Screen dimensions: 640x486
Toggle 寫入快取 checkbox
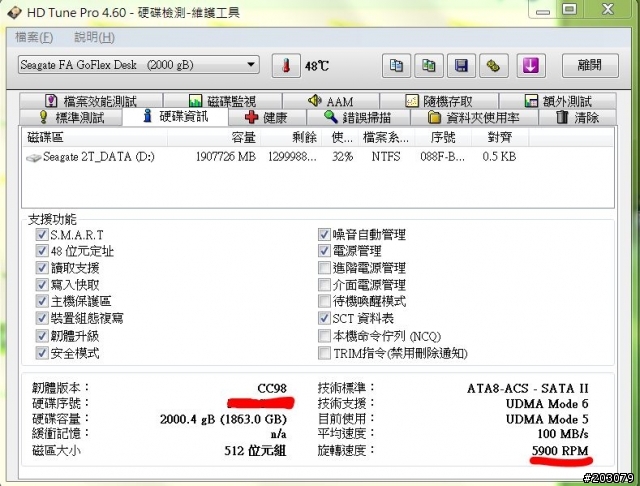click(41, 284)
